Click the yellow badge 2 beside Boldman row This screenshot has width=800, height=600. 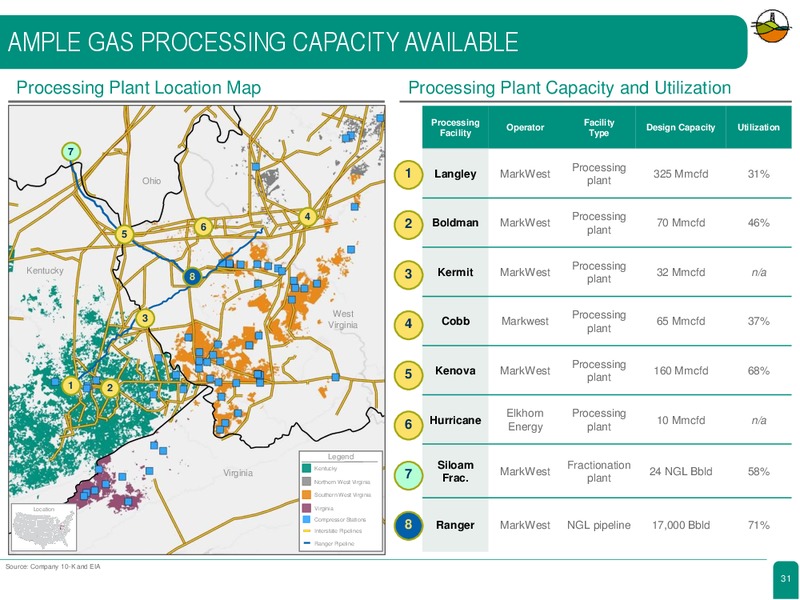(408, 224)
